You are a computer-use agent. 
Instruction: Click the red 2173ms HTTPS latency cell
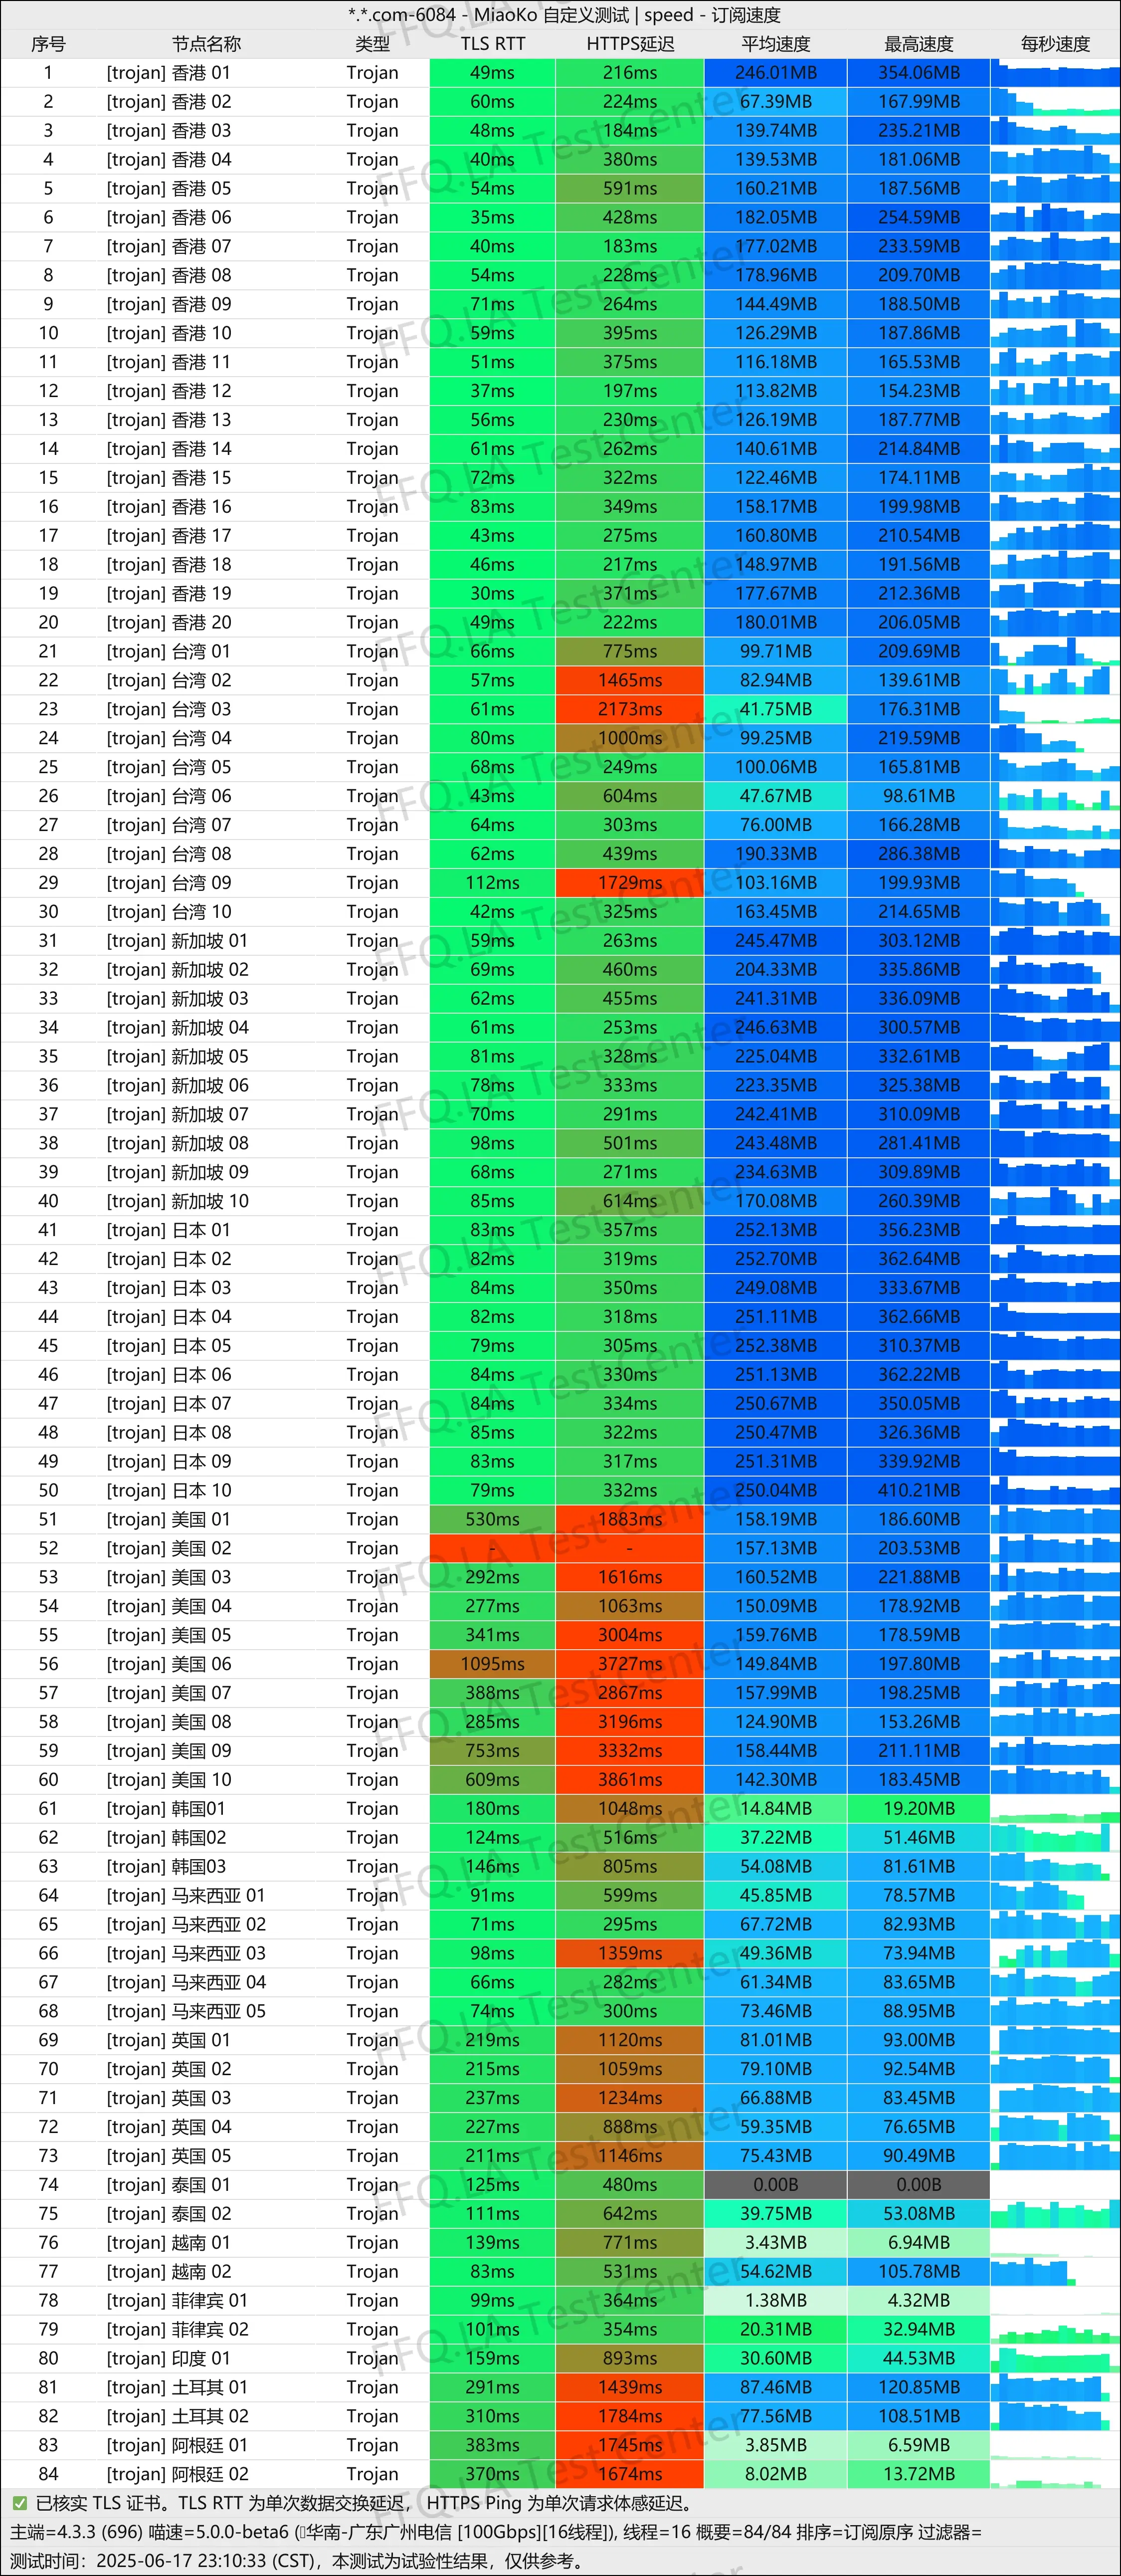pyautogui.click(x=630, y=709)
